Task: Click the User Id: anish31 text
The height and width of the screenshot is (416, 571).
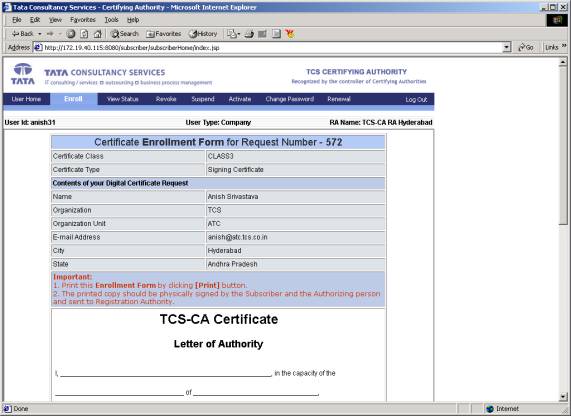Action: (30, 122)
